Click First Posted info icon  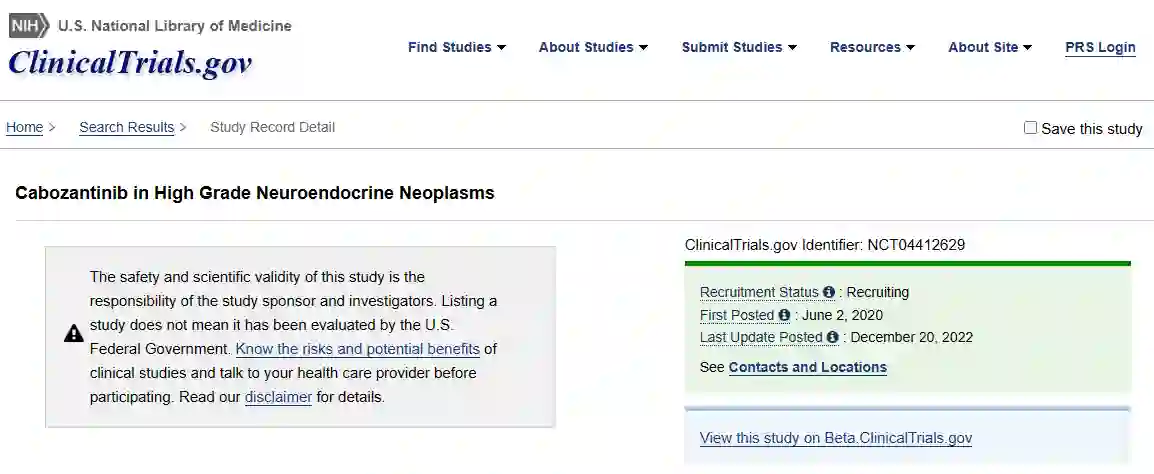point(784,315)
